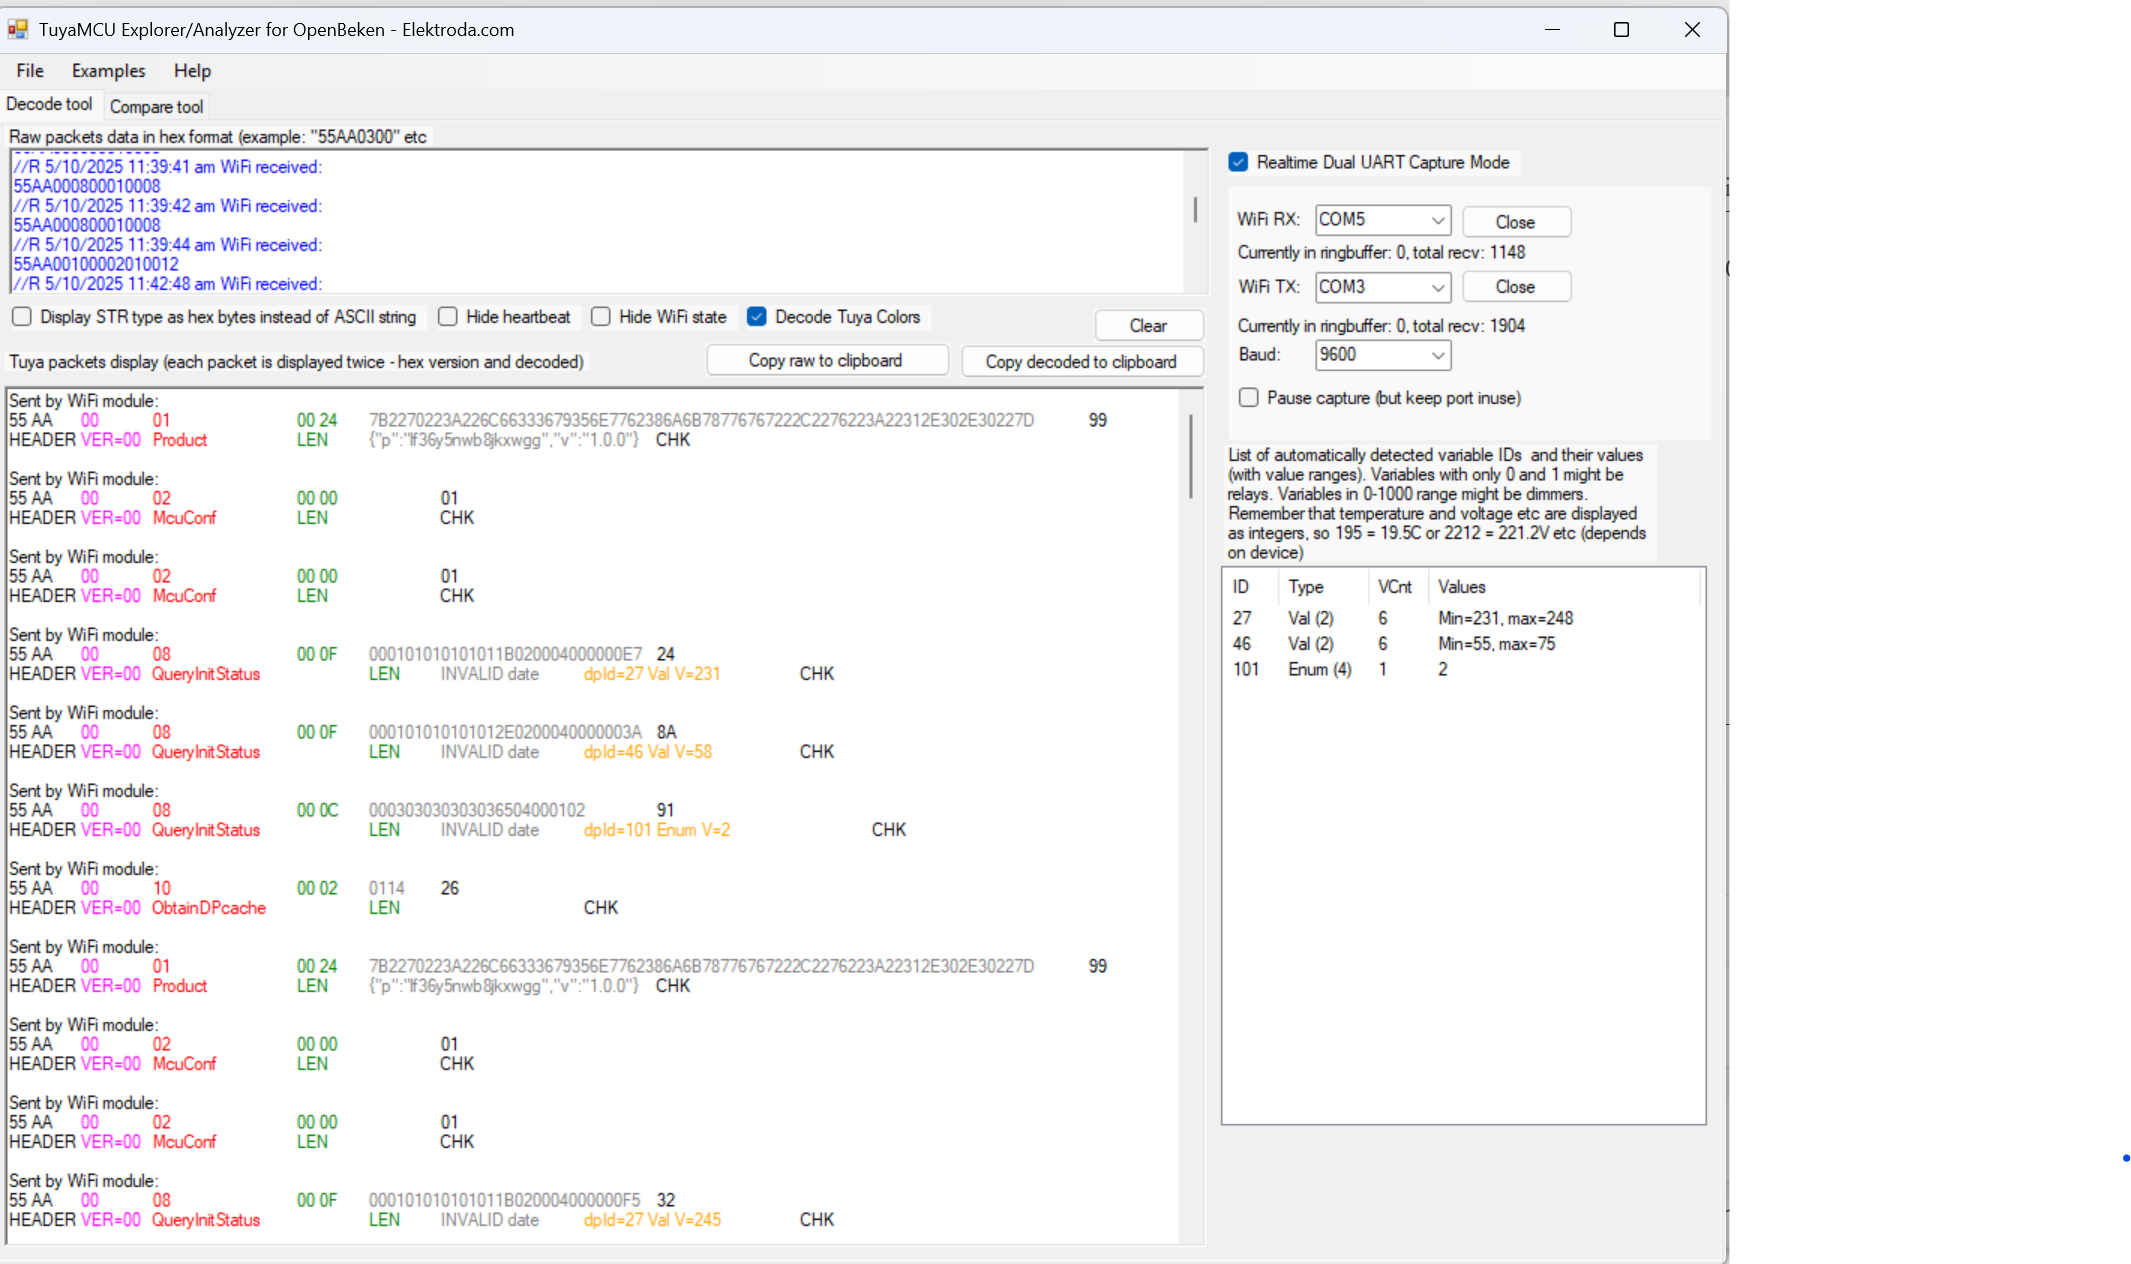Open the Examples menu
Screen dimensions: 2131x1264
pyautogui.click(x=108, y=71)
